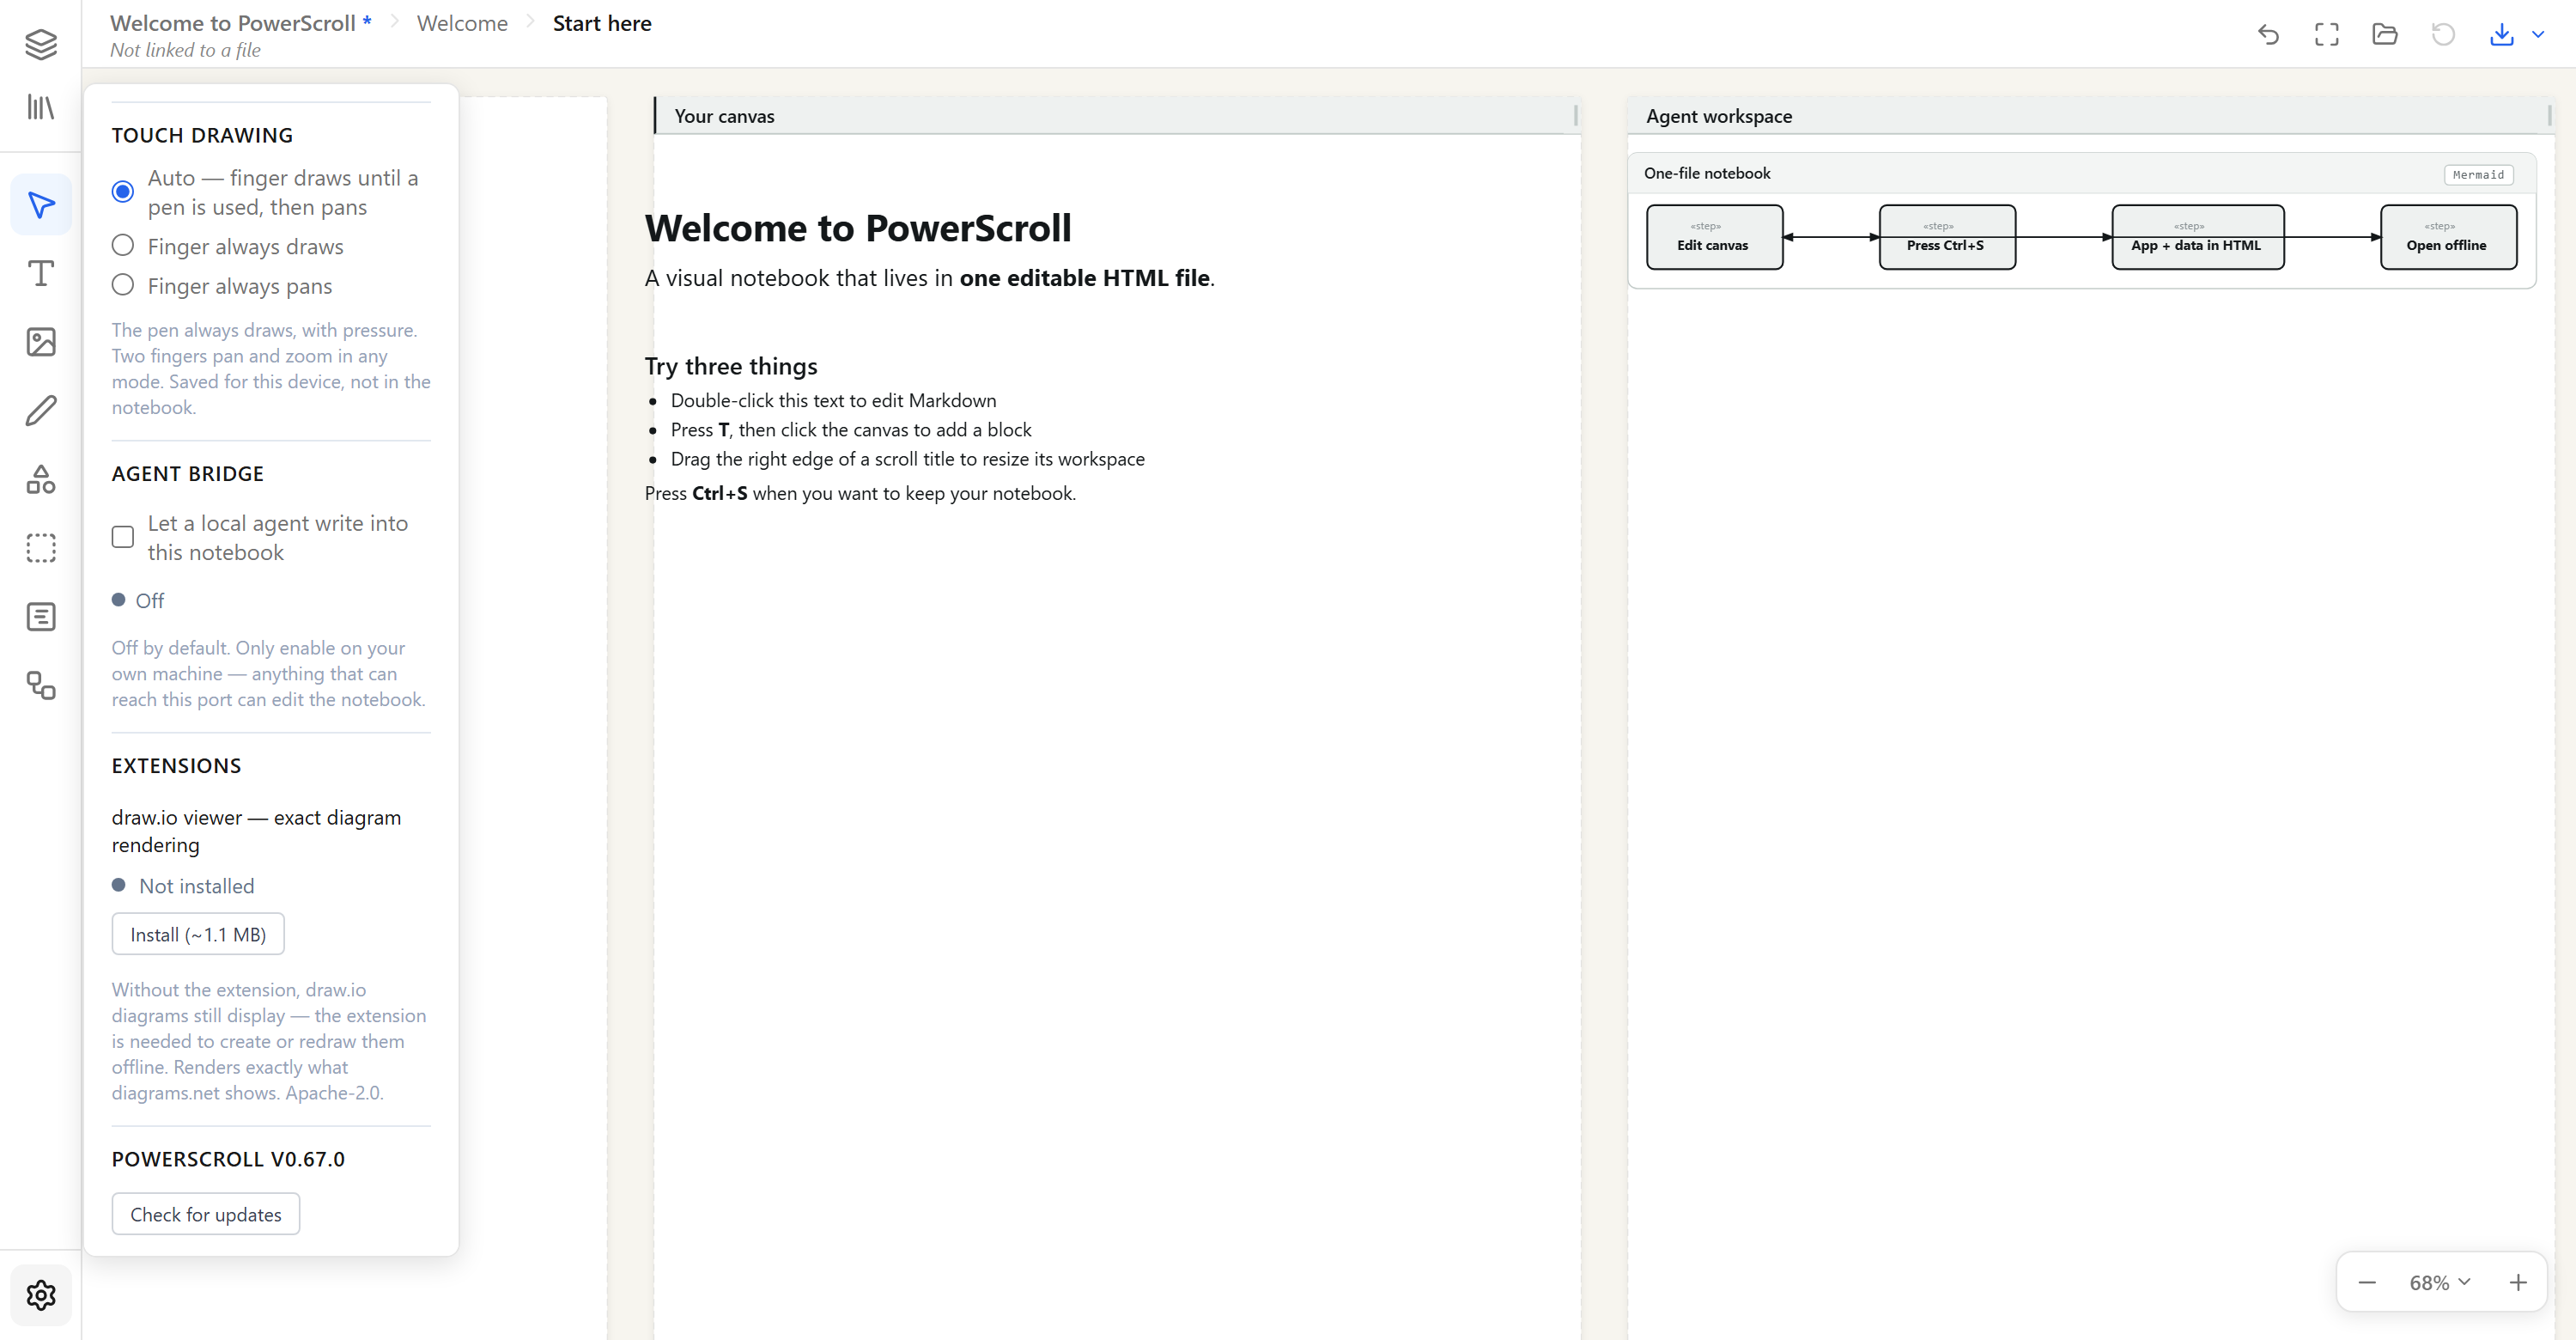Viewport: 2576px width, 1340px height.
Task: Select Auto finger draws radio option
Action: pos(122,192)
